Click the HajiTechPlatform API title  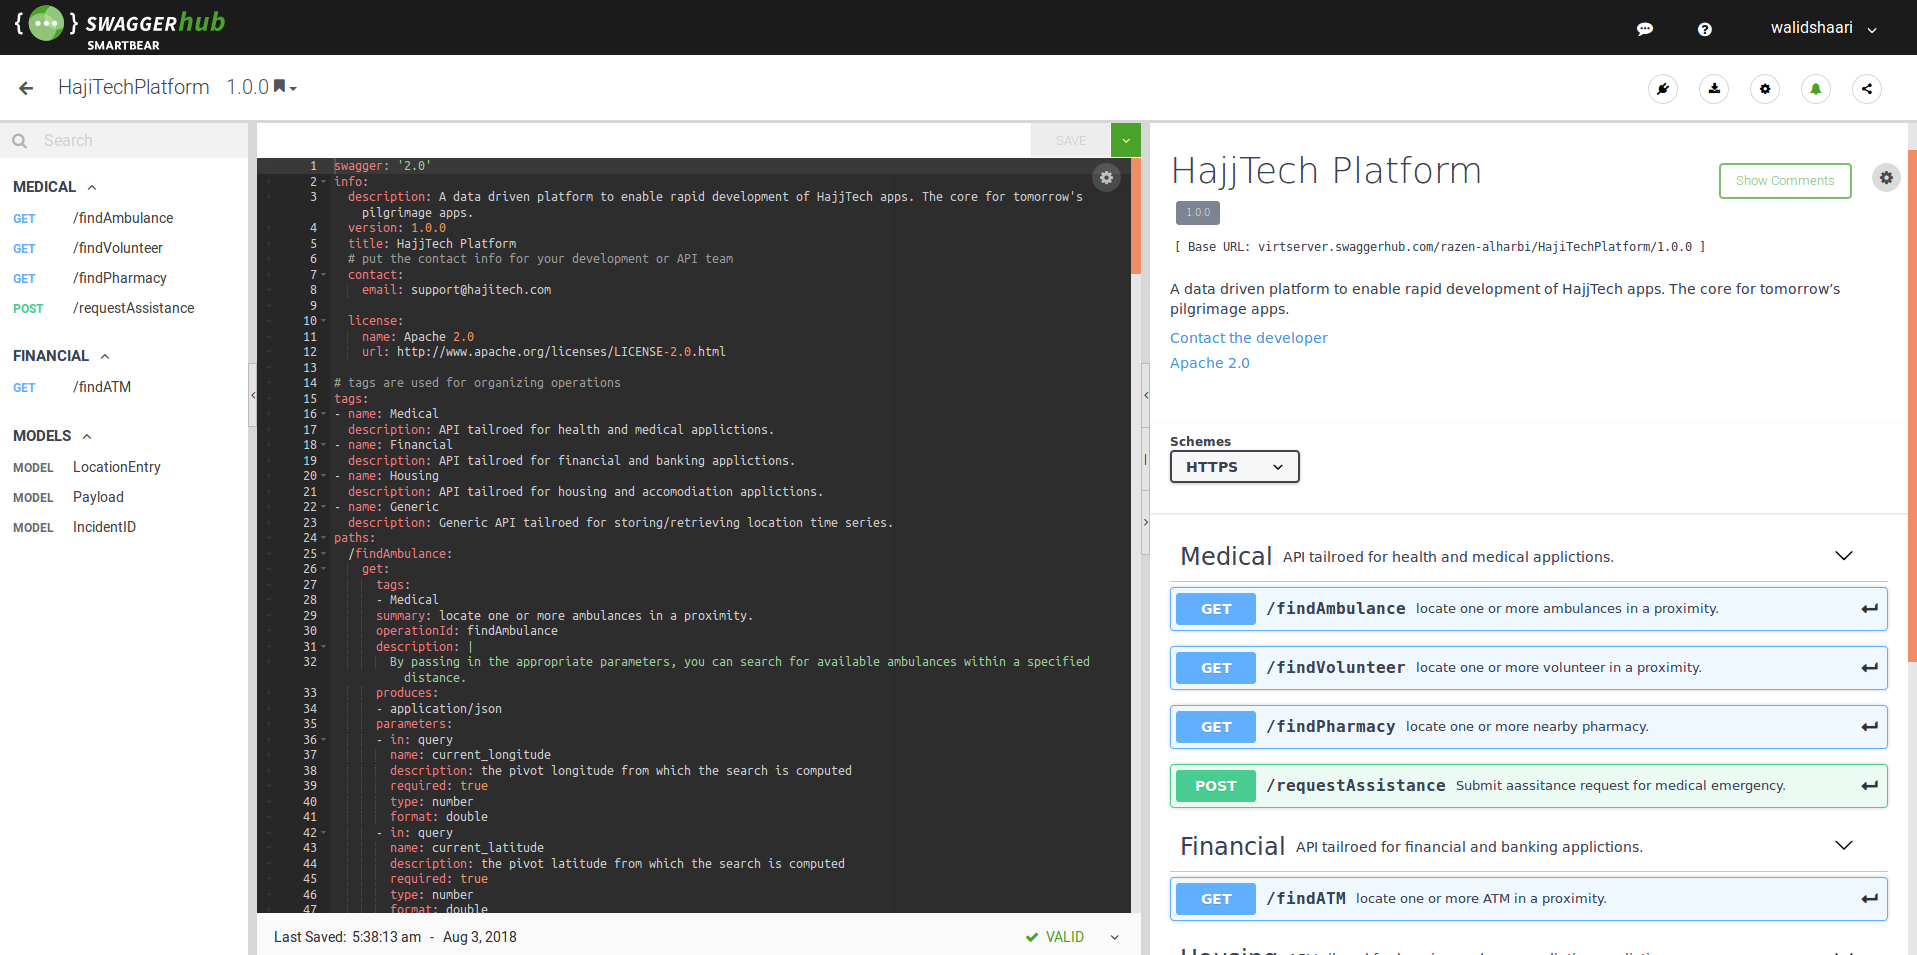[x=134, y=88]
